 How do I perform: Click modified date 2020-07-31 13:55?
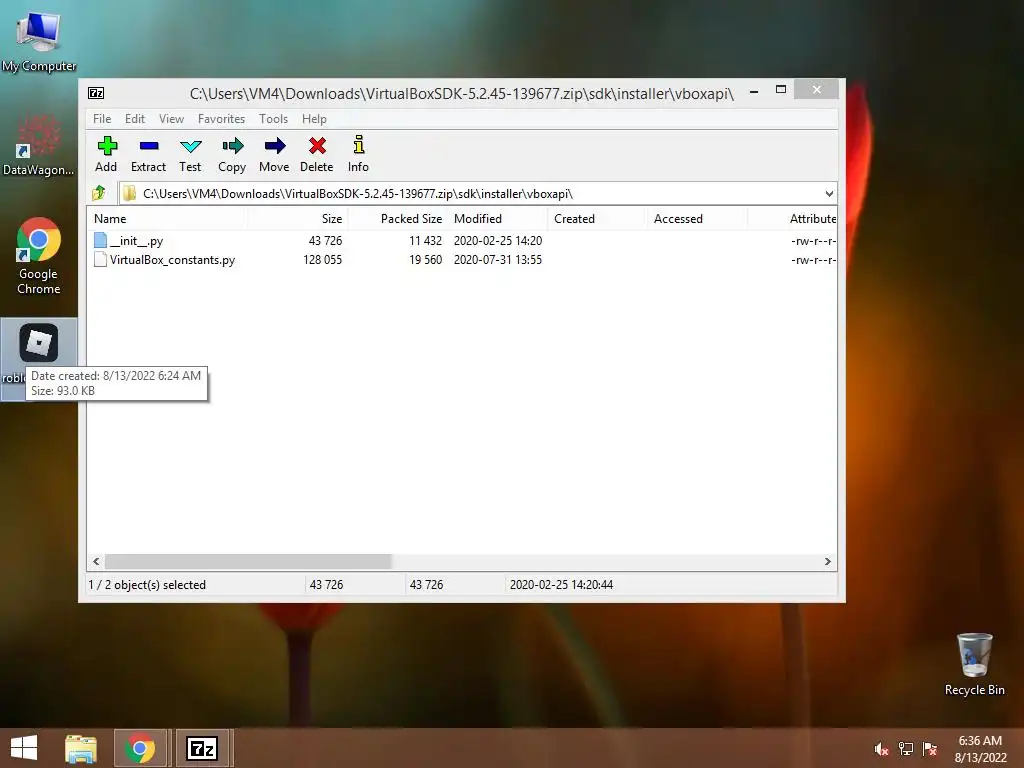pos(498,260)
